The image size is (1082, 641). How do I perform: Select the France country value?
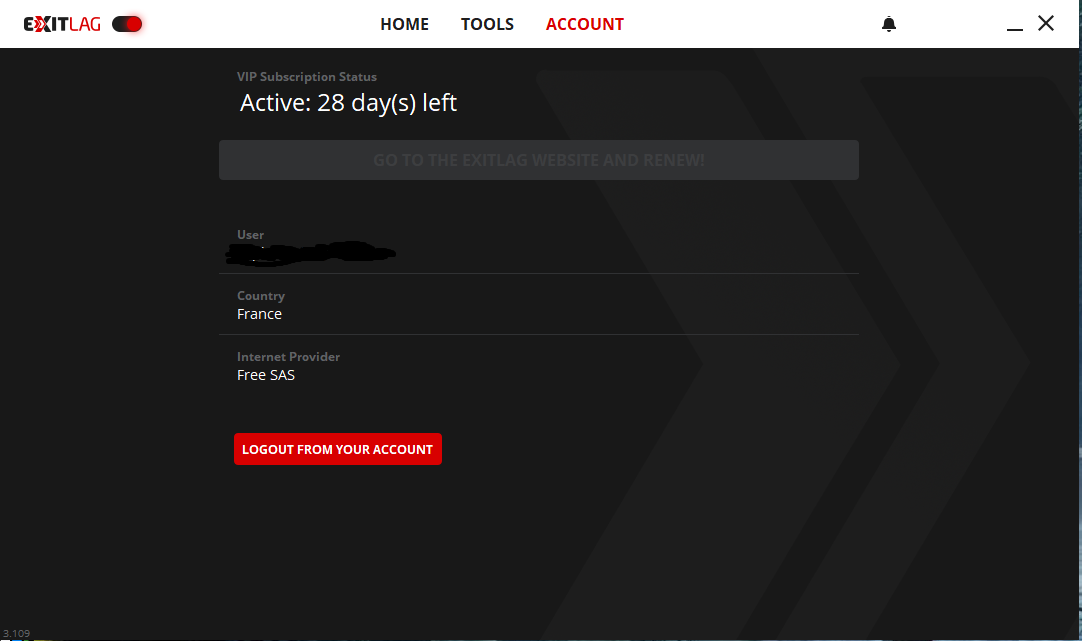[x=259, y=314]
